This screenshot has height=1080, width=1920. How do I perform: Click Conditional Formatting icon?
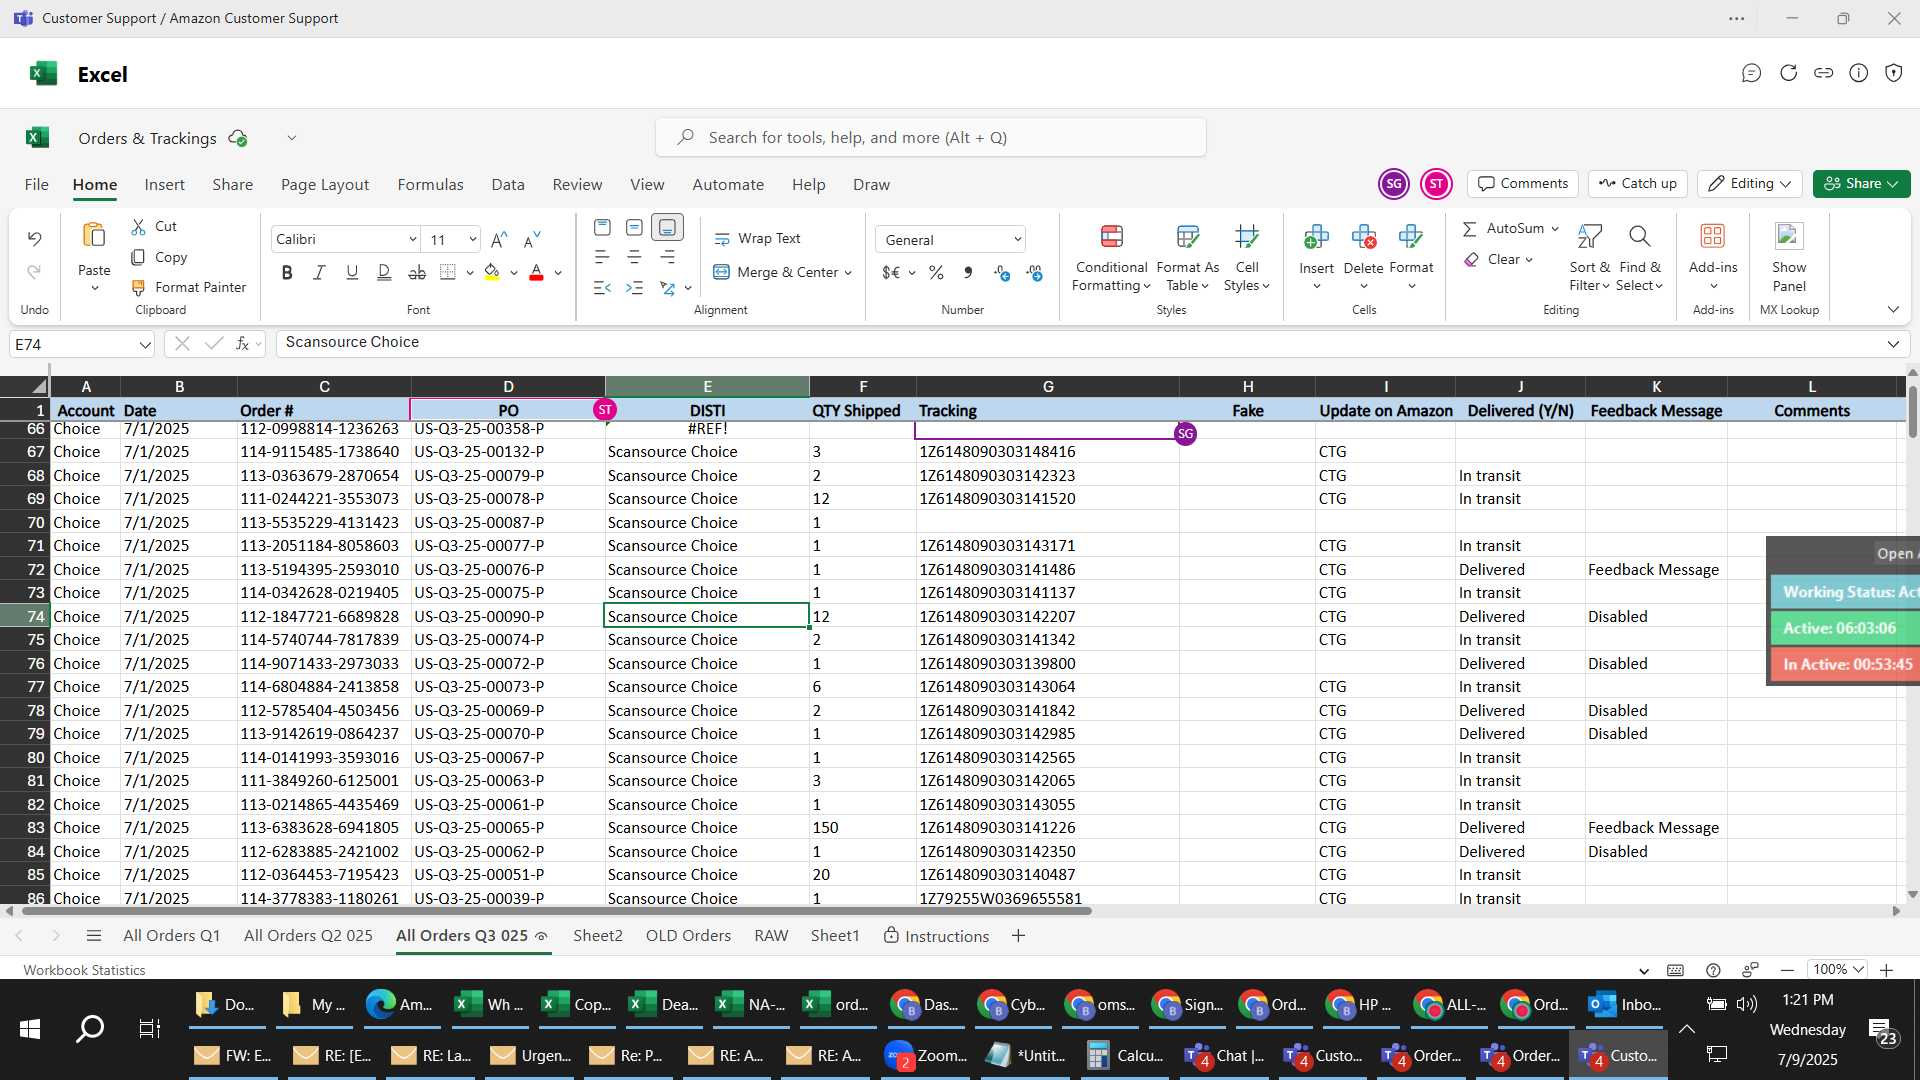(x=1111, y=237)
